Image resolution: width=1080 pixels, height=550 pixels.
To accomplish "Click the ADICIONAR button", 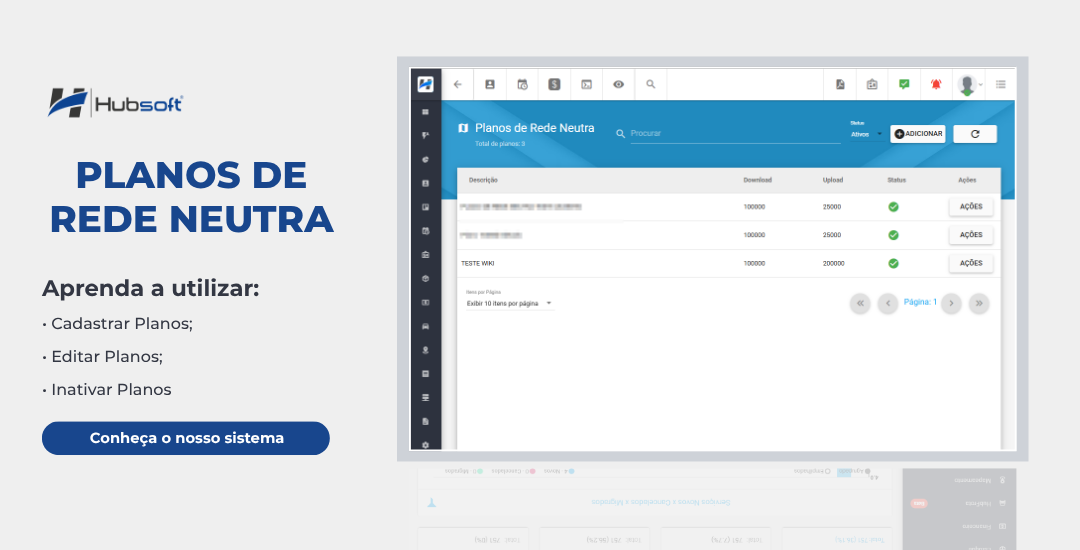I will point(917,134).
